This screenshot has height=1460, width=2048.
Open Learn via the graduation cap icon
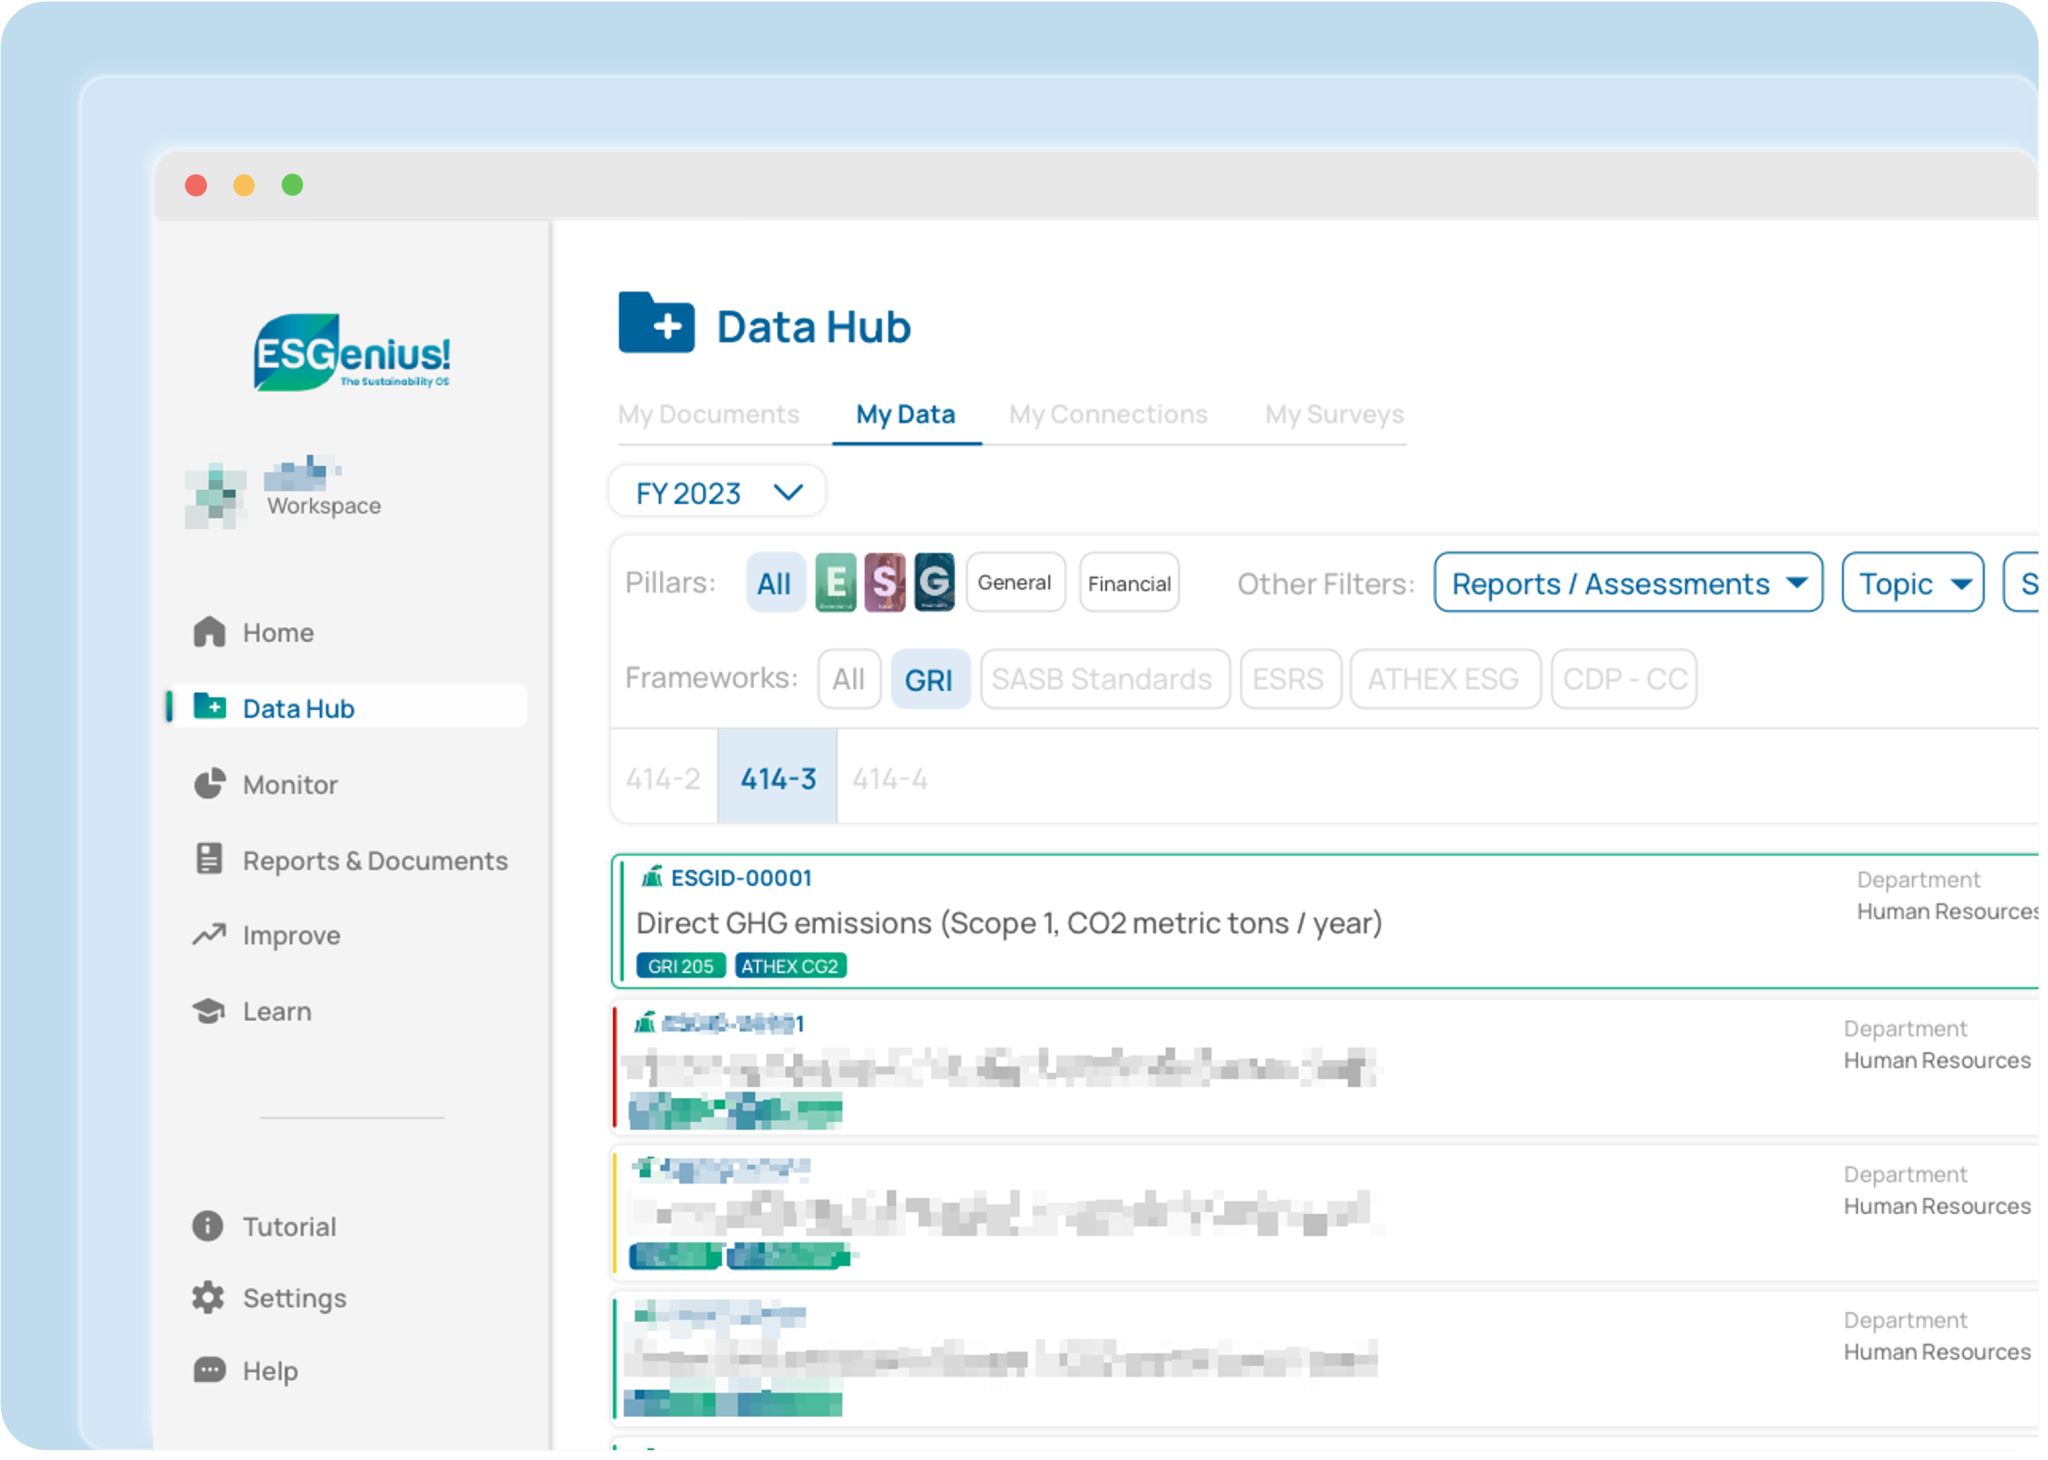click(x=210, y=1011)
